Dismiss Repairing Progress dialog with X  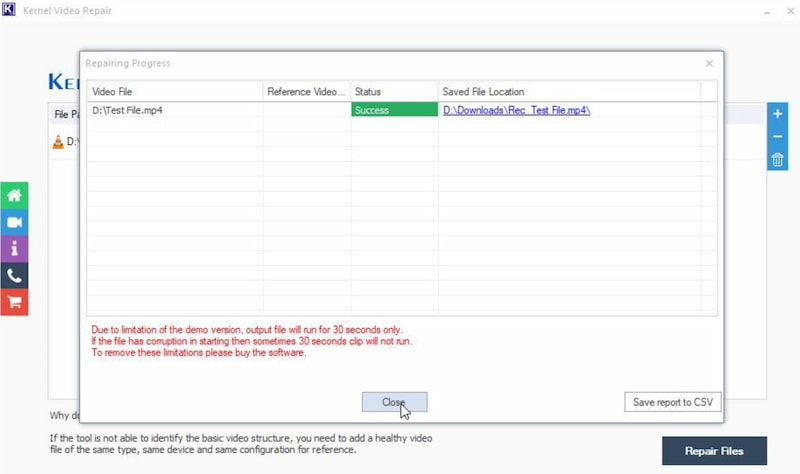tap(709, 63)
